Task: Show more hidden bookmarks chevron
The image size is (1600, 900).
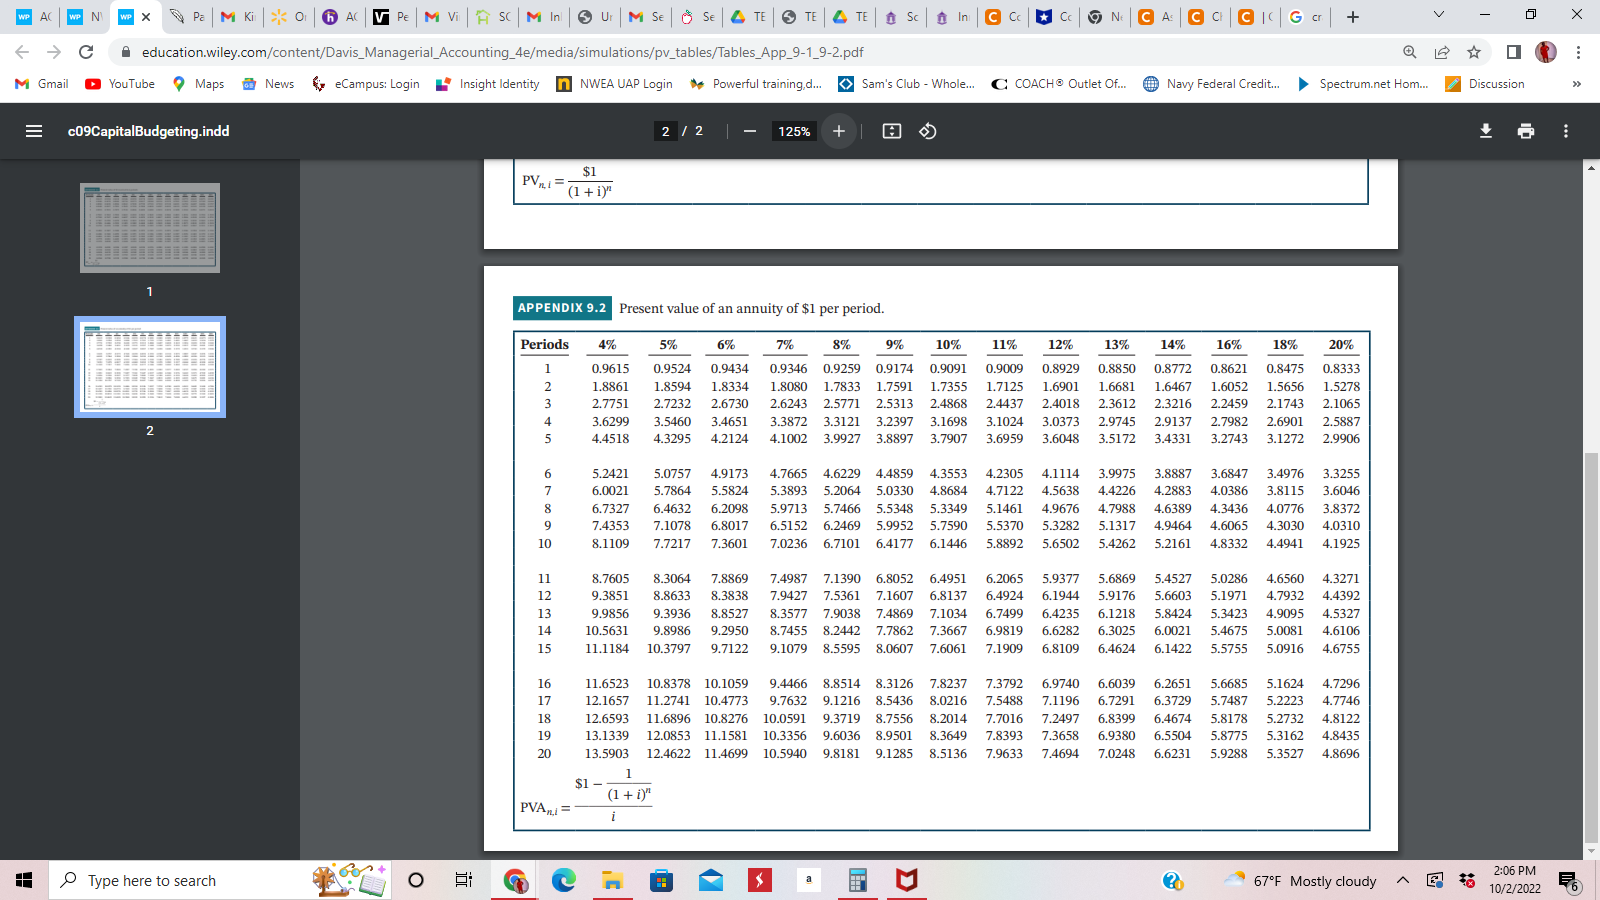Action: point(1576,84)
